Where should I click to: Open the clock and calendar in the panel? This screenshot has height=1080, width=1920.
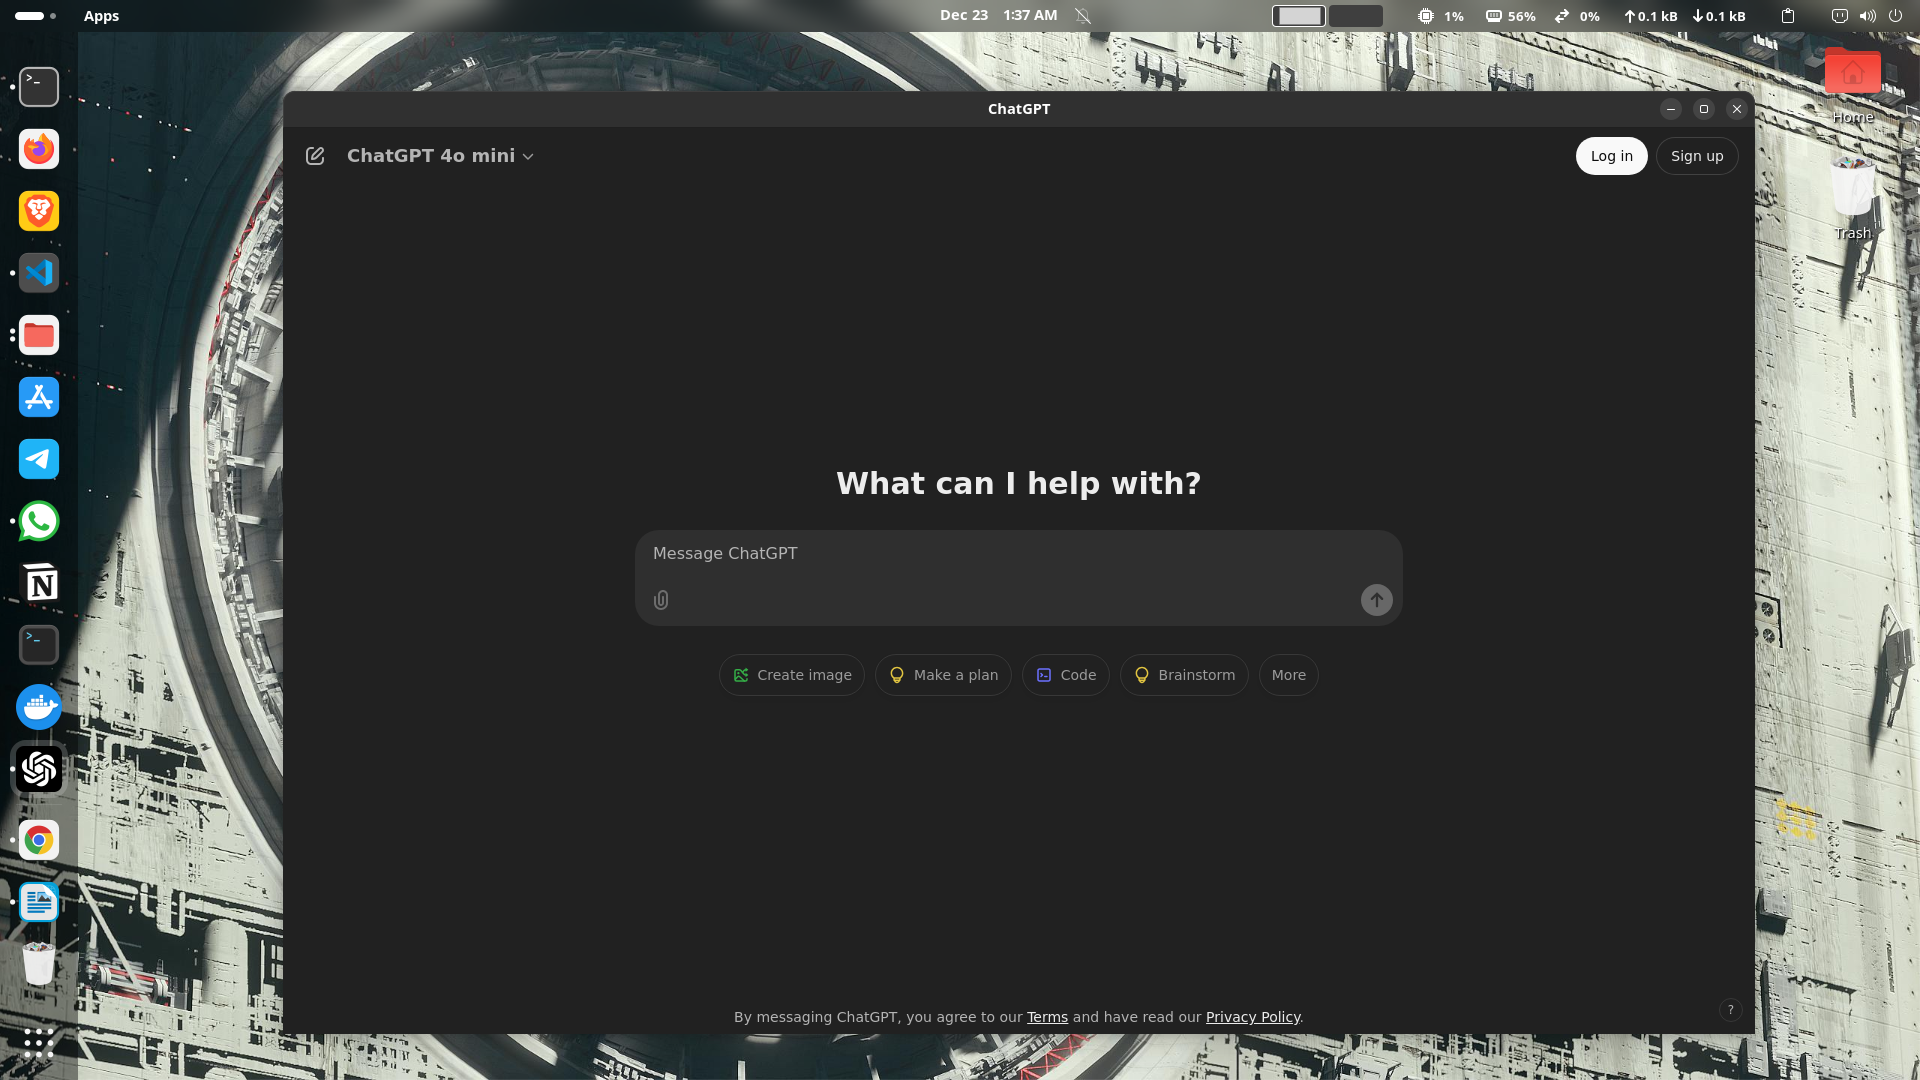(997, 15)
